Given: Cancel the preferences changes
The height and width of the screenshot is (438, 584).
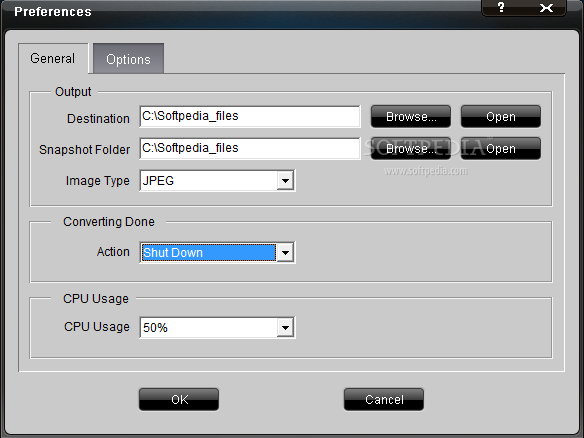Looking at the screenshot, I should coord(384,400).
